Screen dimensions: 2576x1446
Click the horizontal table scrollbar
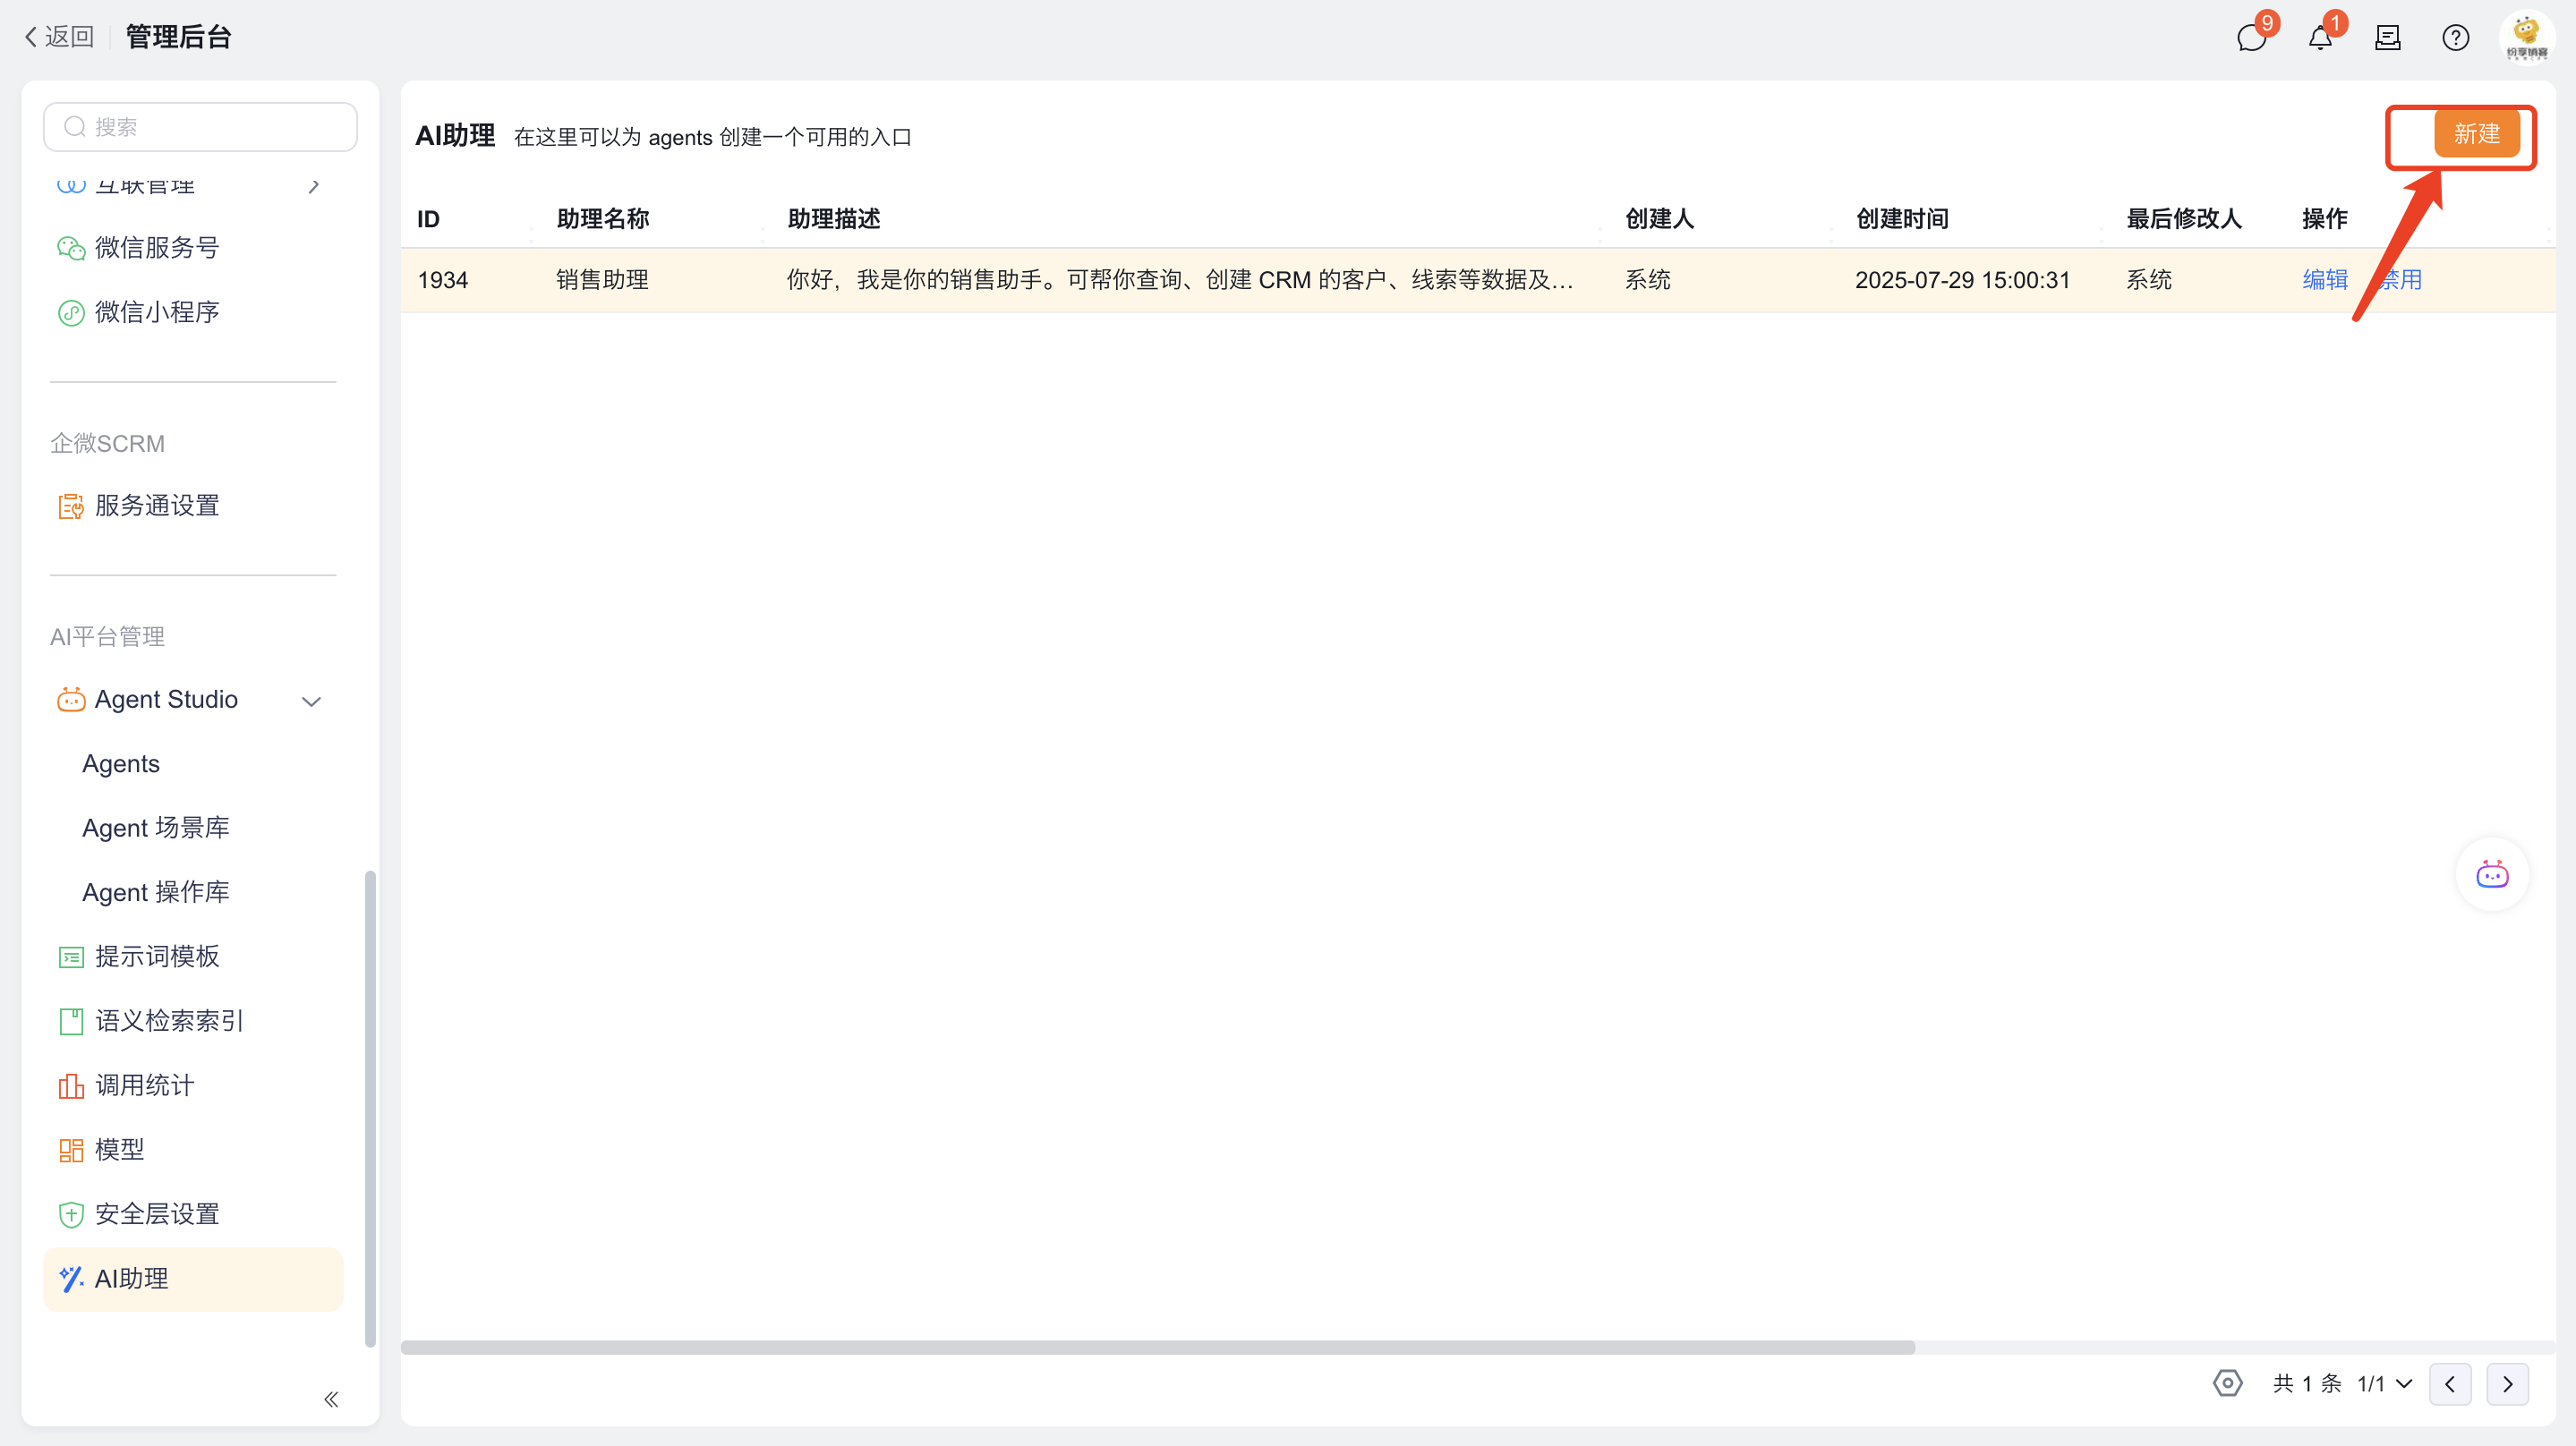pos(1157,1347)
